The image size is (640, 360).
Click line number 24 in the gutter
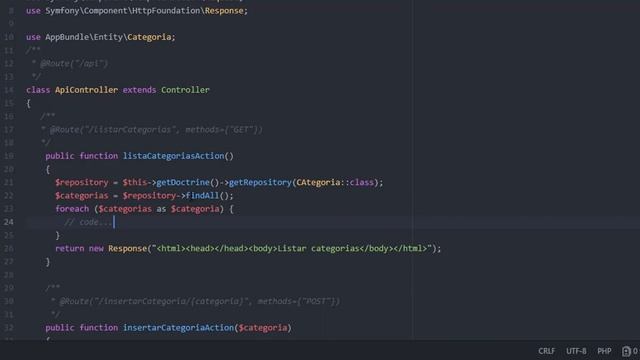[9, 222]
